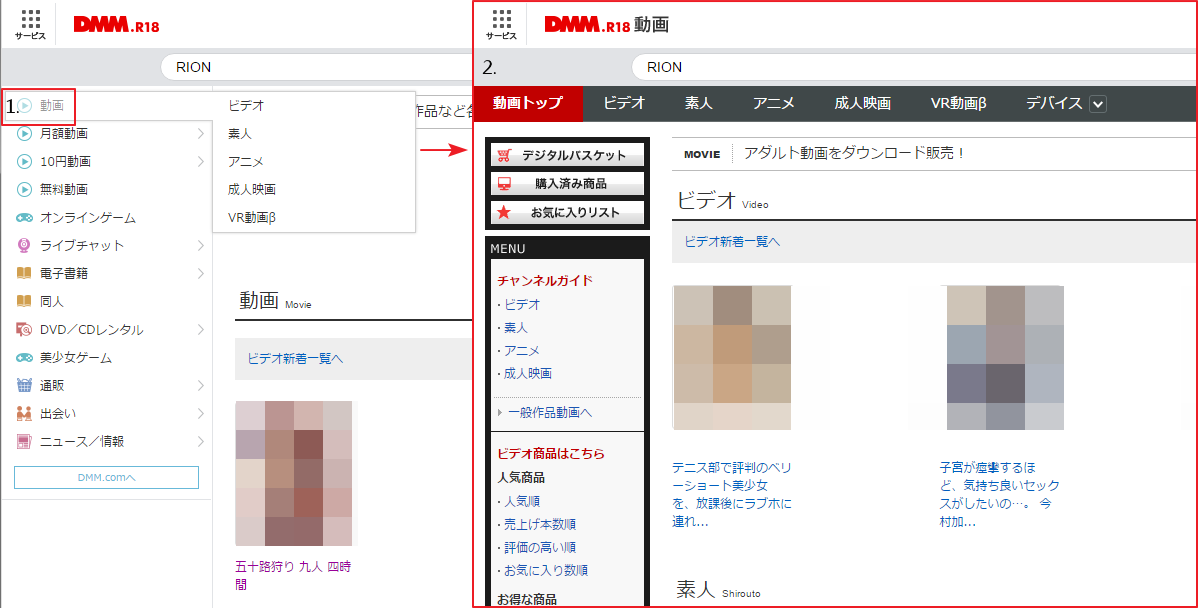Expand the 電子書籍 submenu chevron
1198x608 pixels.
coord(200,273)
